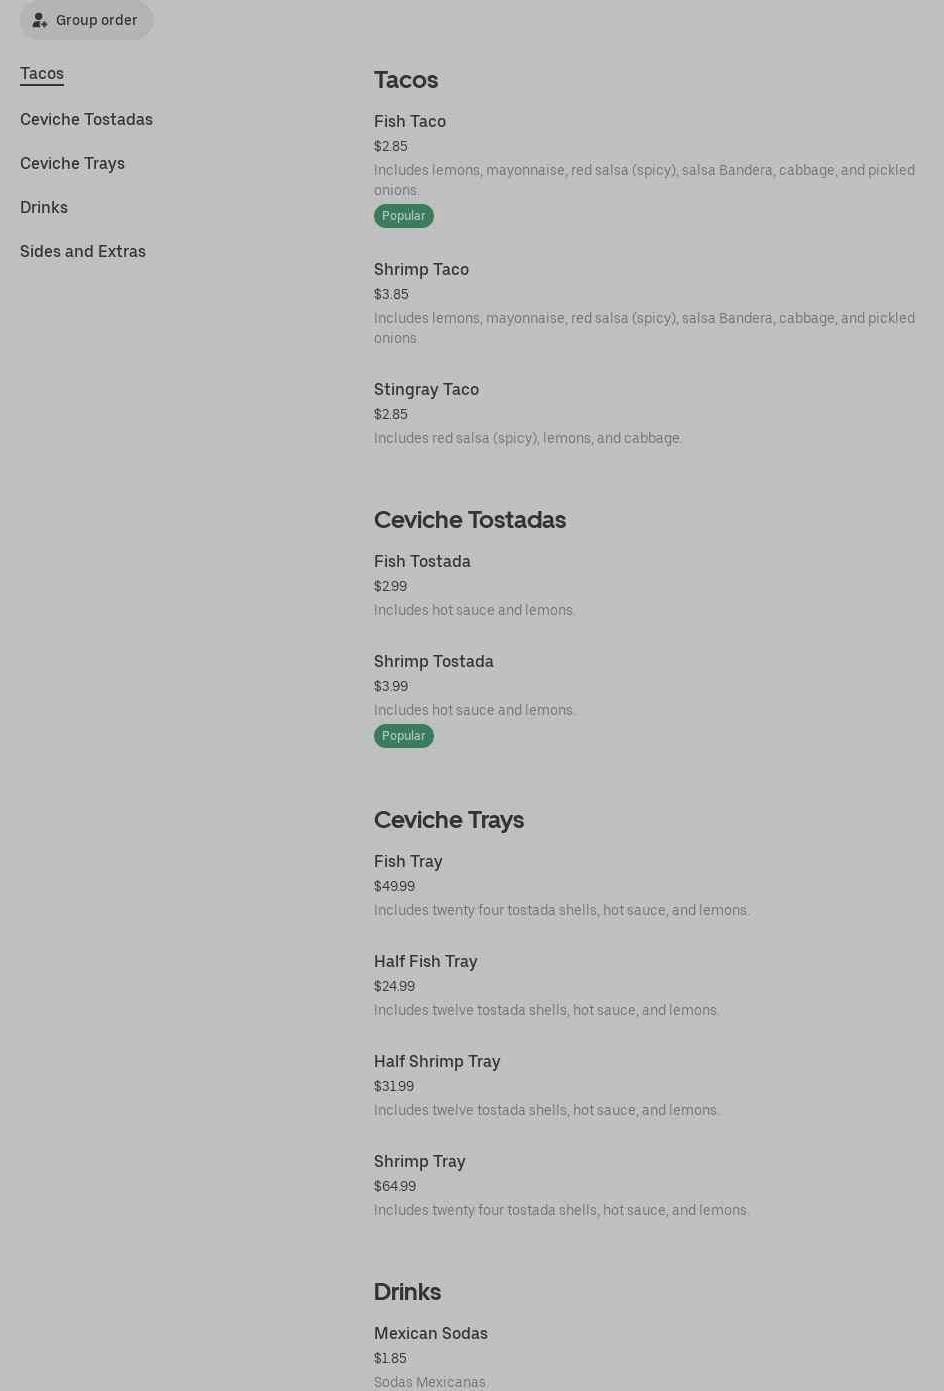This screenshot has height=1391, width=944.
Task: Jump to Ceviche Tostadas category
Action: [x=86, y=119]
